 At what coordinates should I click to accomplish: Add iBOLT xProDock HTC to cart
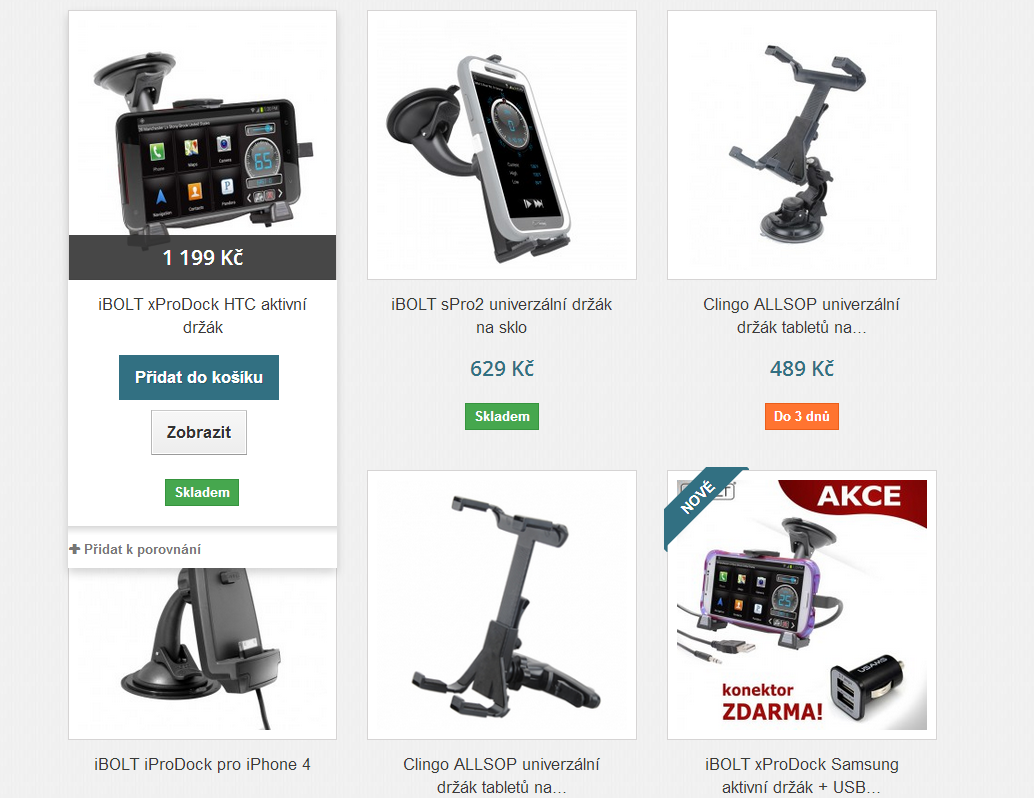(198, 377)
